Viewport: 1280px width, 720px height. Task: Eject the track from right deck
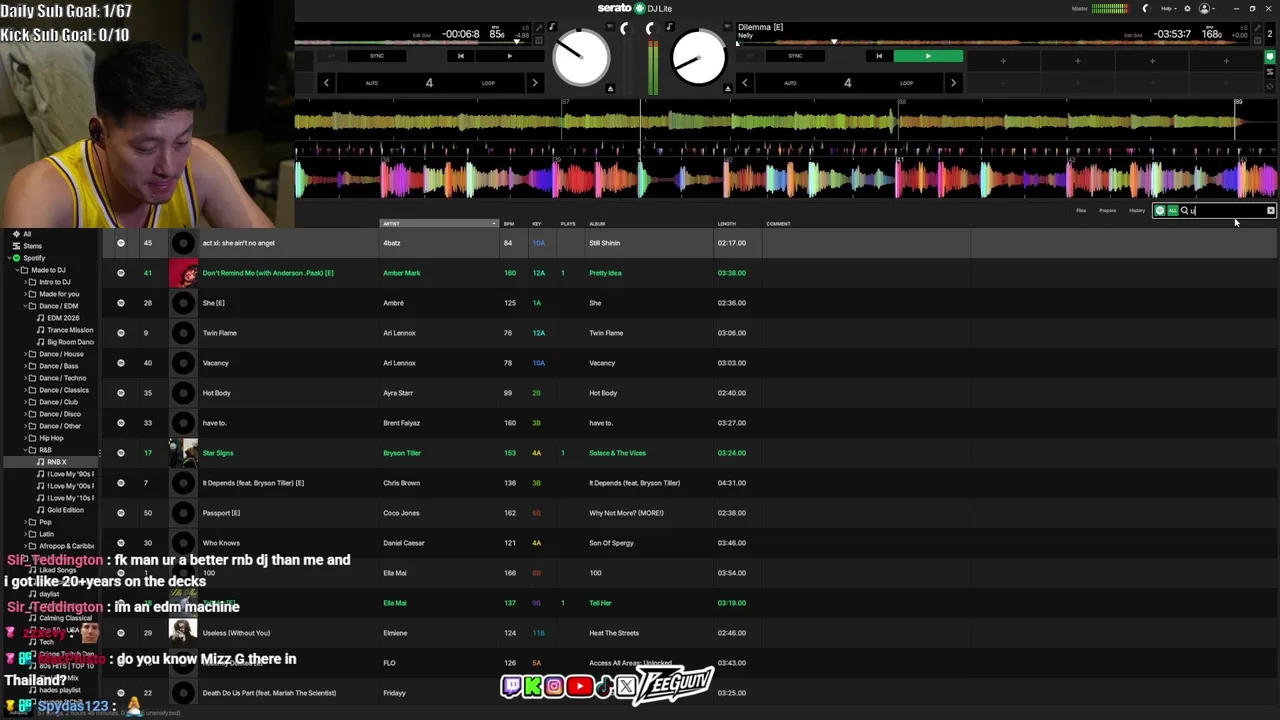click(727, 88)
